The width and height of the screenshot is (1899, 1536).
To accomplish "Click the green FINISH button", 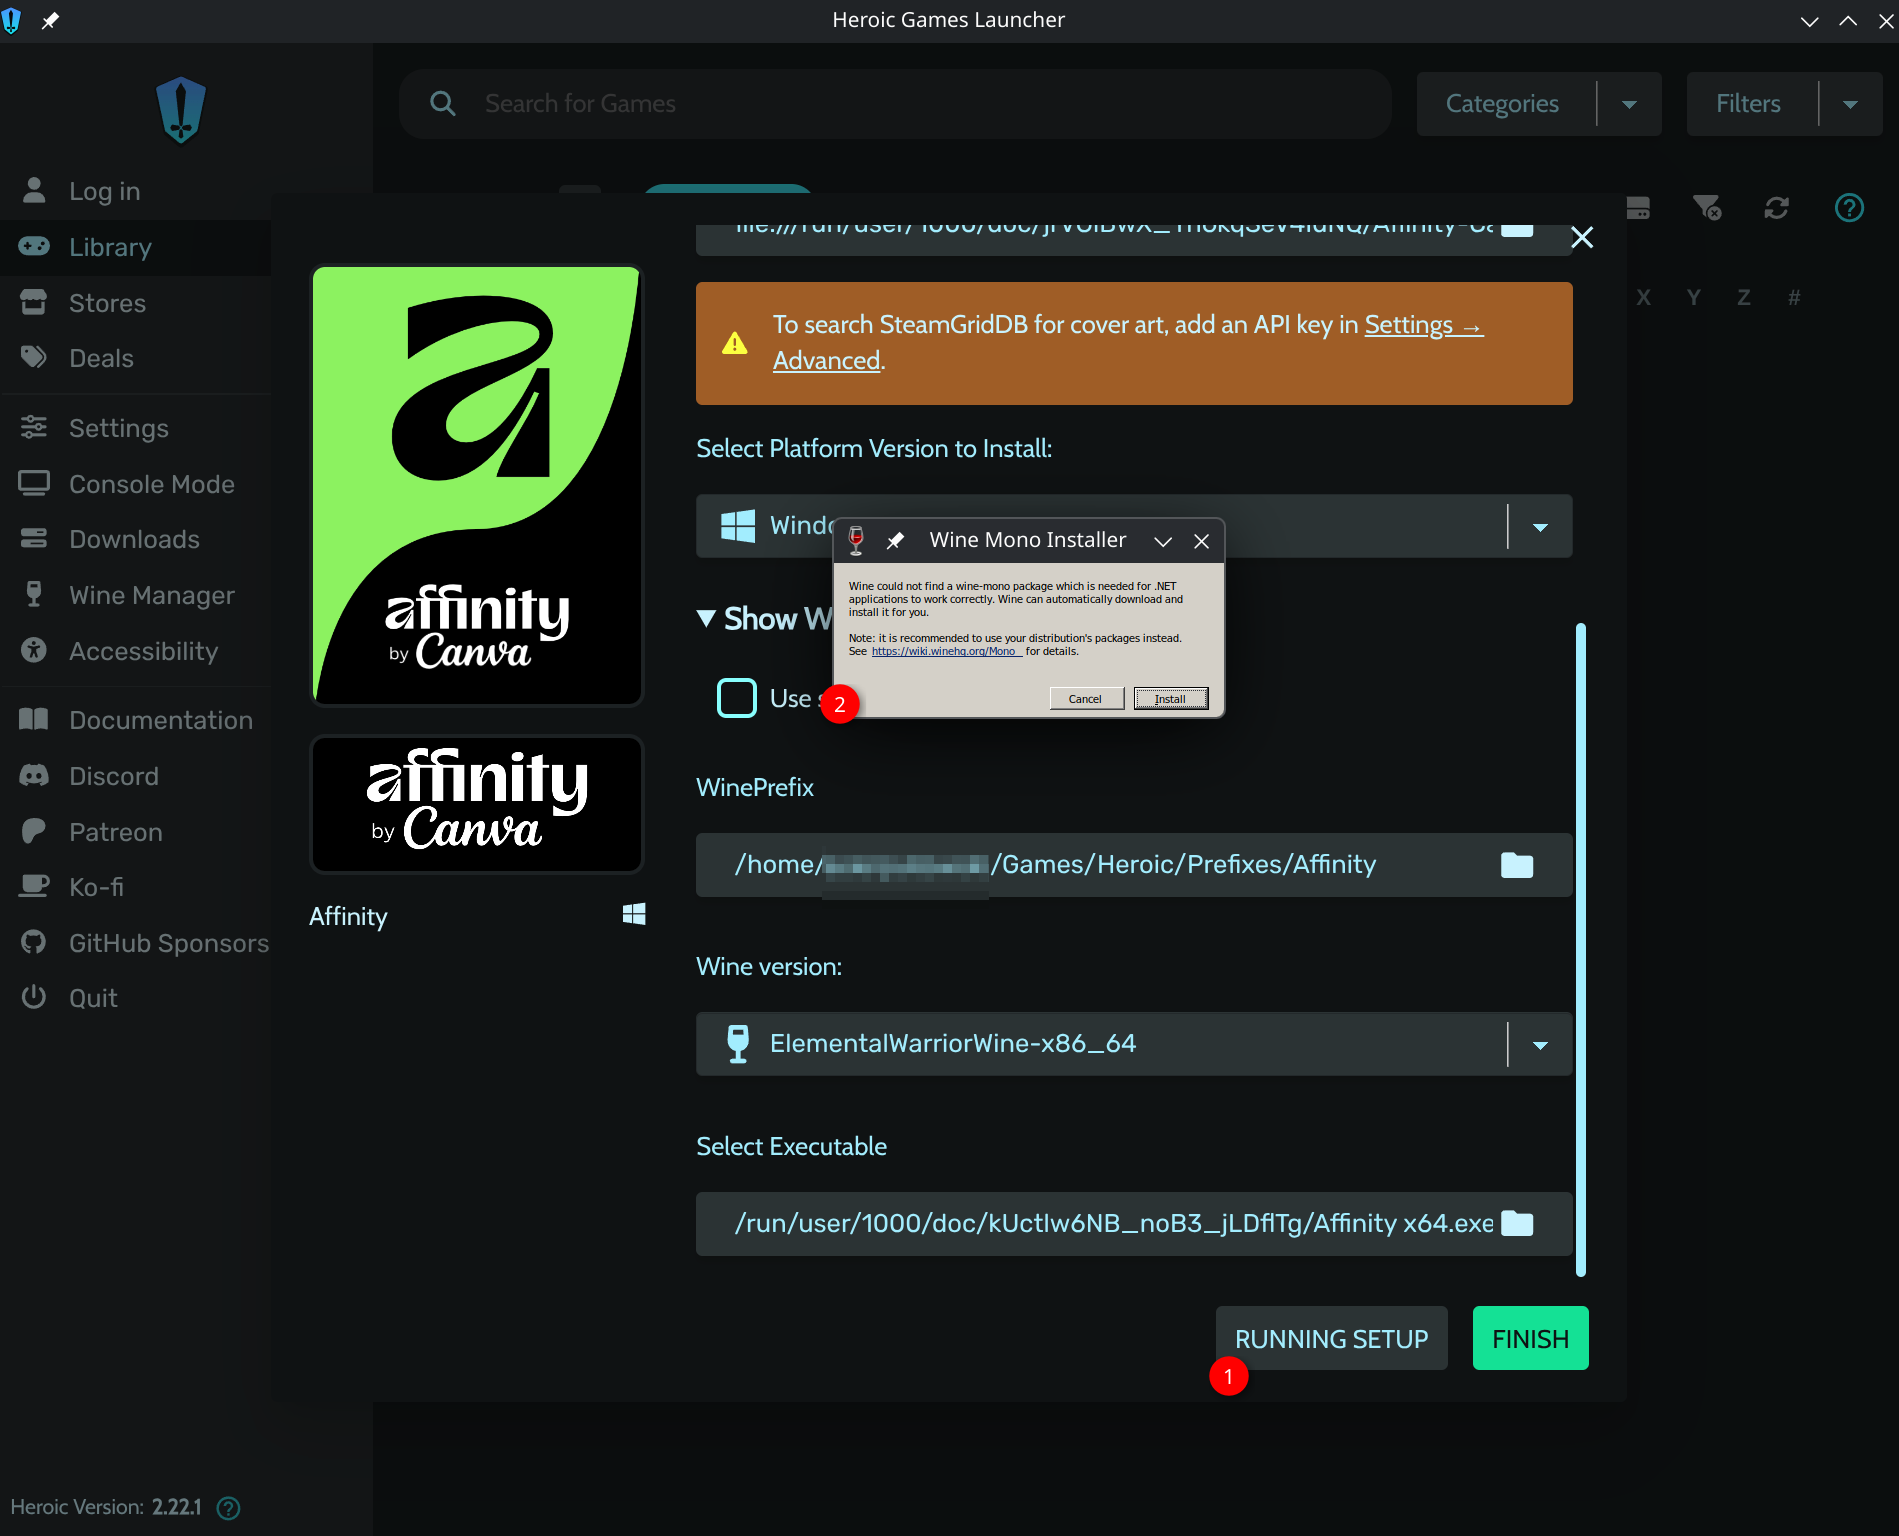I will point(1530,1338).
